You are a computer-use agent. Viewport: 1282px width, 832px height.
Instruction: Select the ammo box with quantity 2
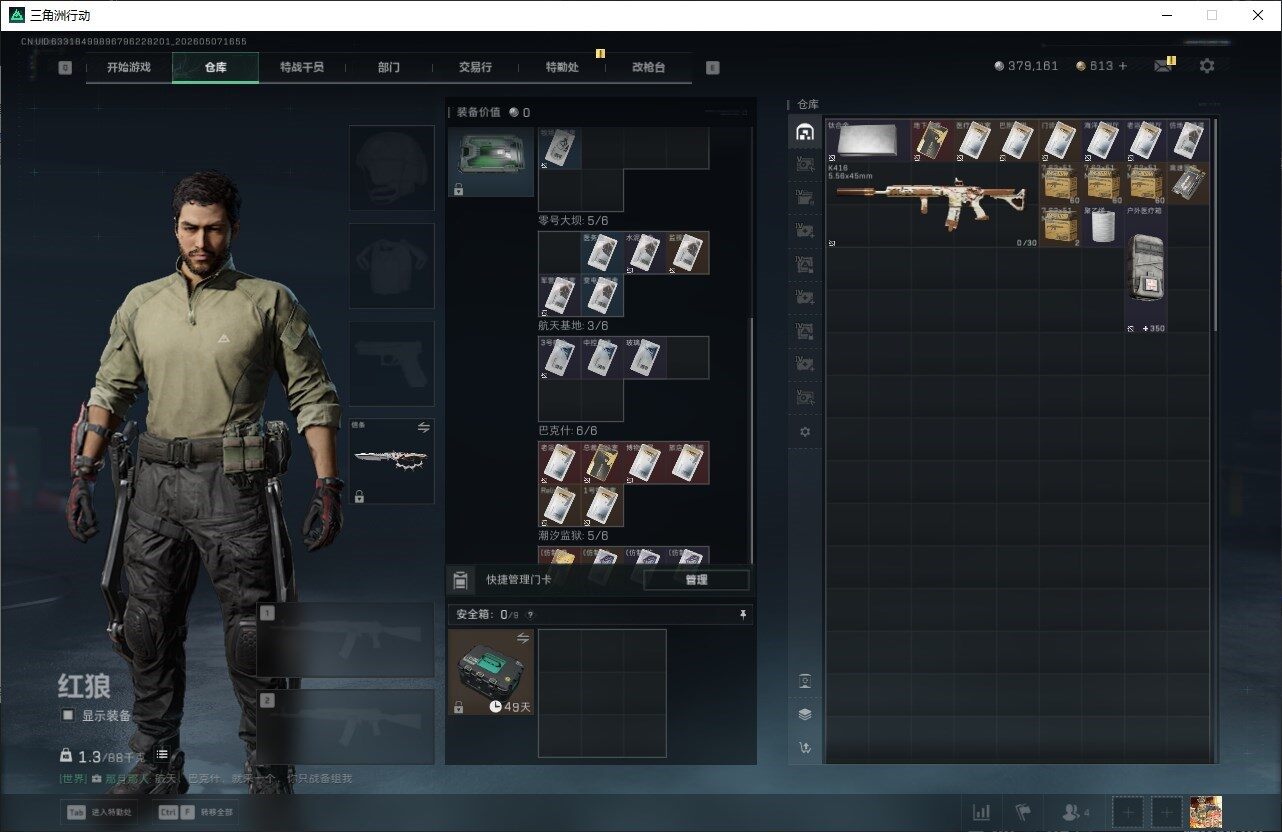1060,226
